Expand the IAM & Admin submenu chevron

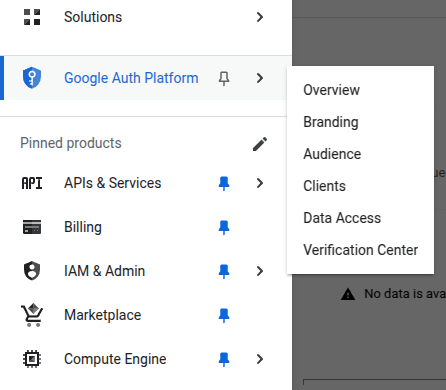(260, 271)
